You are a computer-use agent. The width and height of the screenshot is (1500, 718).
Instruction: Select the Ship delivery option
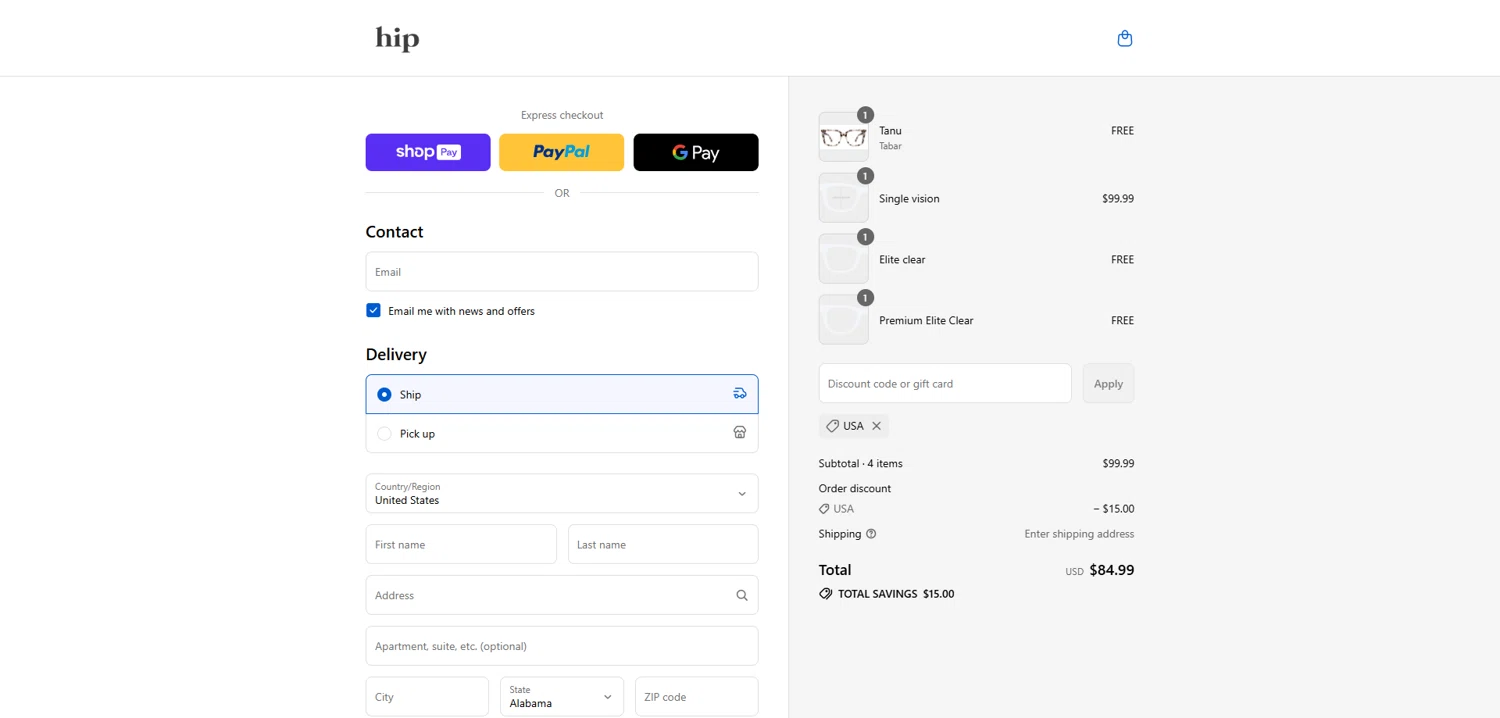click(x=562, y=394)
